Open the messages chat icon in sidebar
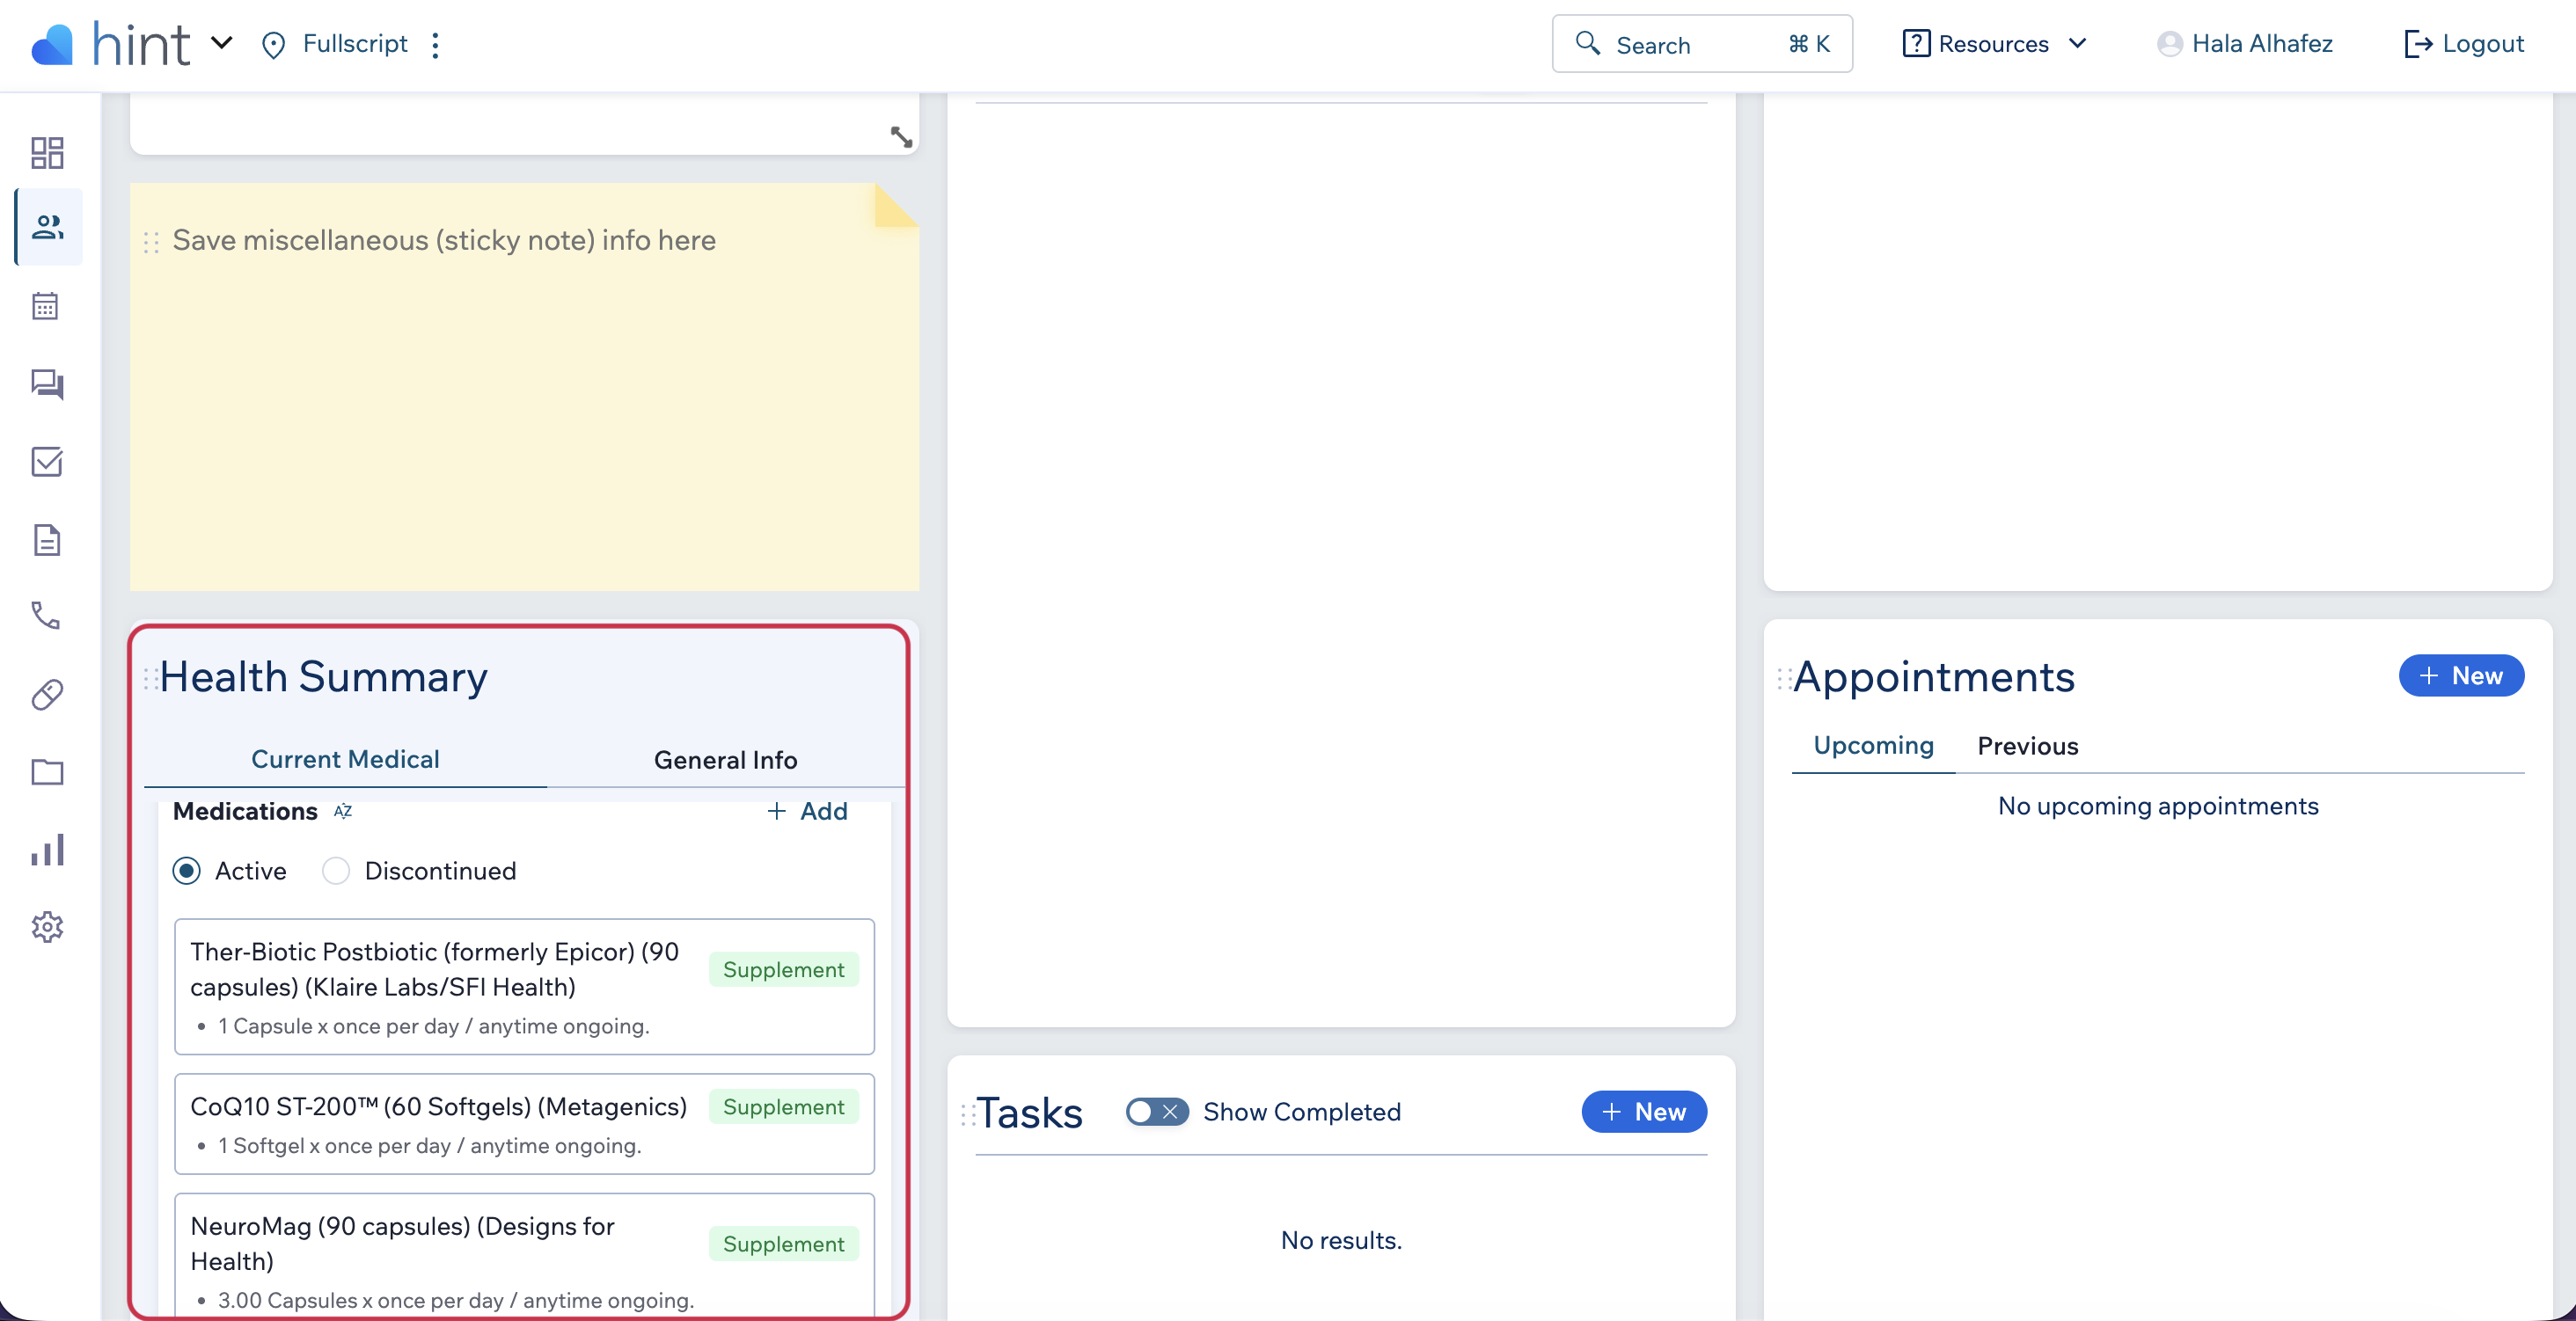 (x=47, y=384)
